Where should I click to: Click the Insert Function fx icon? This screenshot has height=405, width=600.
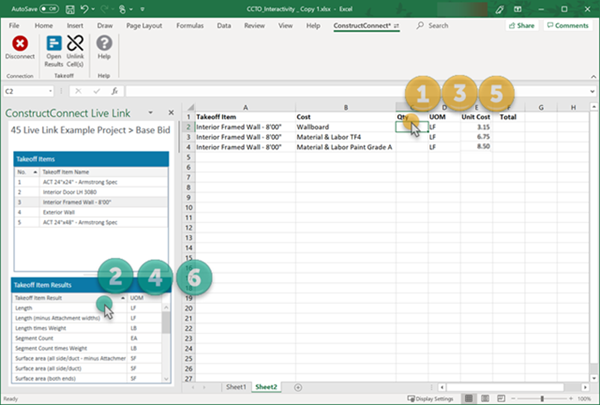(114, 91)
